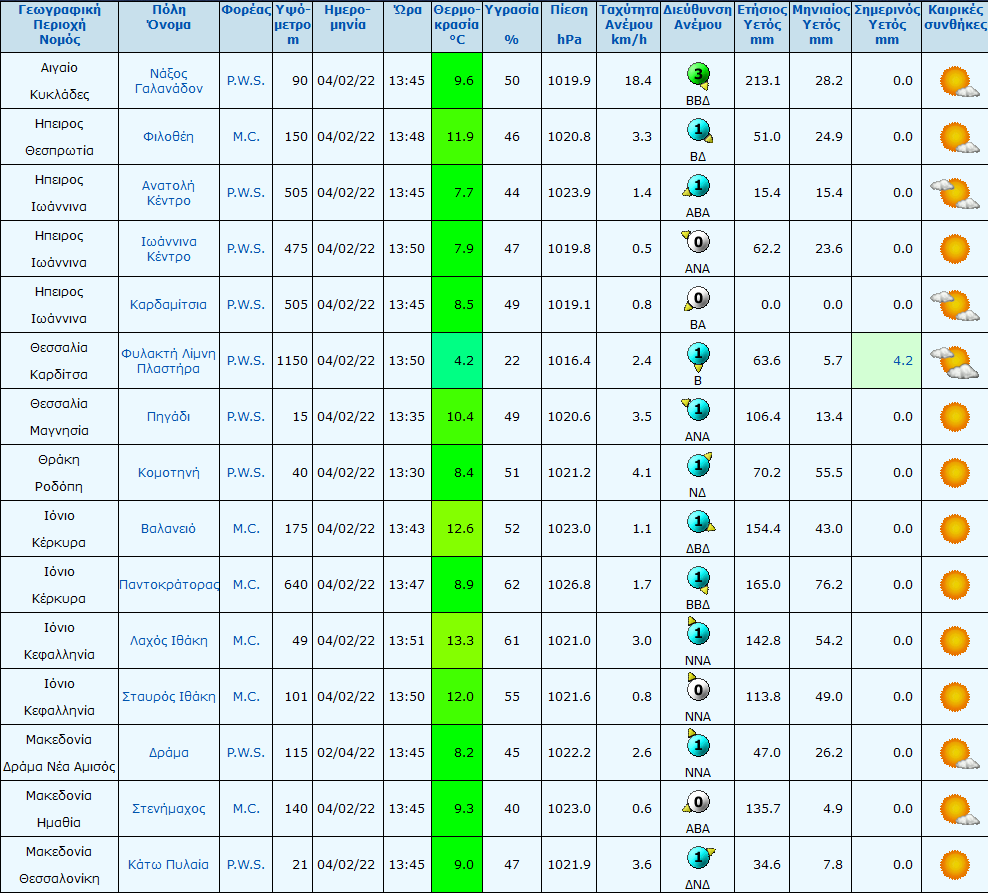988x893 pixels.
Task: Click wind compass icon for Λαχός Ιθάκη
Action: [x=698, y=631]
